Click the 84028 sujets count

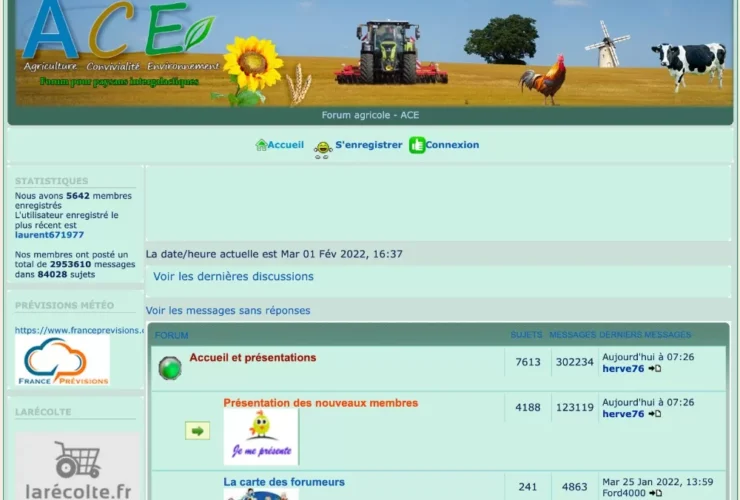52,275
